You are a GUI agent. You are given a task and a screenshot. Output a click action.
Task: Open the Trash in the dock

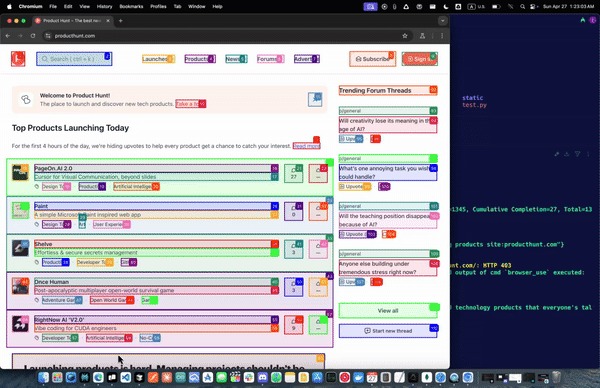(x=556, y=378)
